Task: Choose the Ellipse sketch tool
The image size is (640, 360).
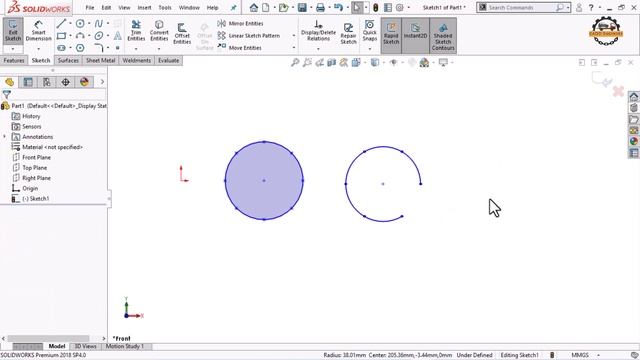Action: (98, 36)
